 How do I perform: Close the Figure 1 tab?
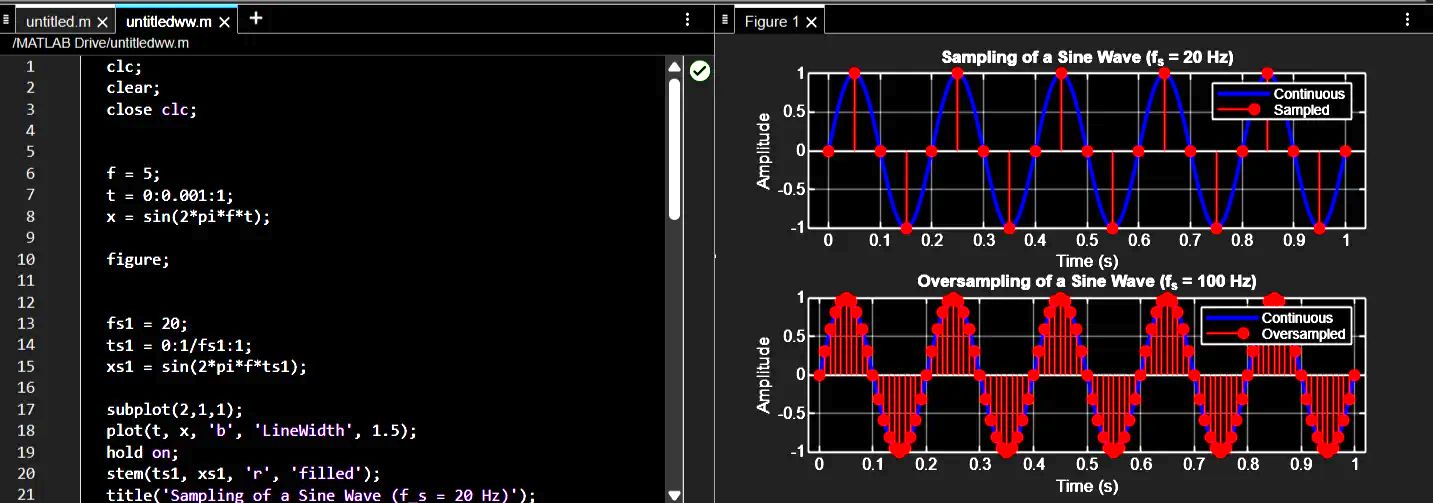click(x=811, y=21)
